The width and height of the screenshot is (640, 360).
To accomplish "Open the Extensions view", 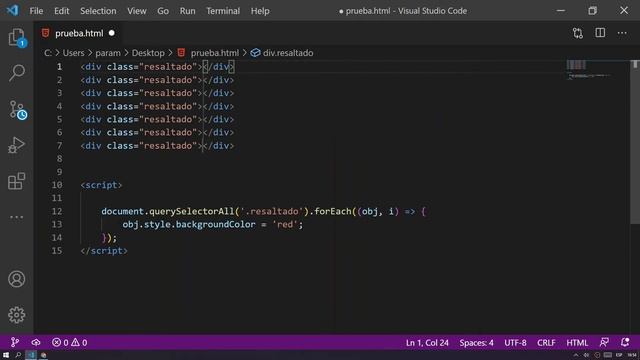I will click(x=17, y=181).
